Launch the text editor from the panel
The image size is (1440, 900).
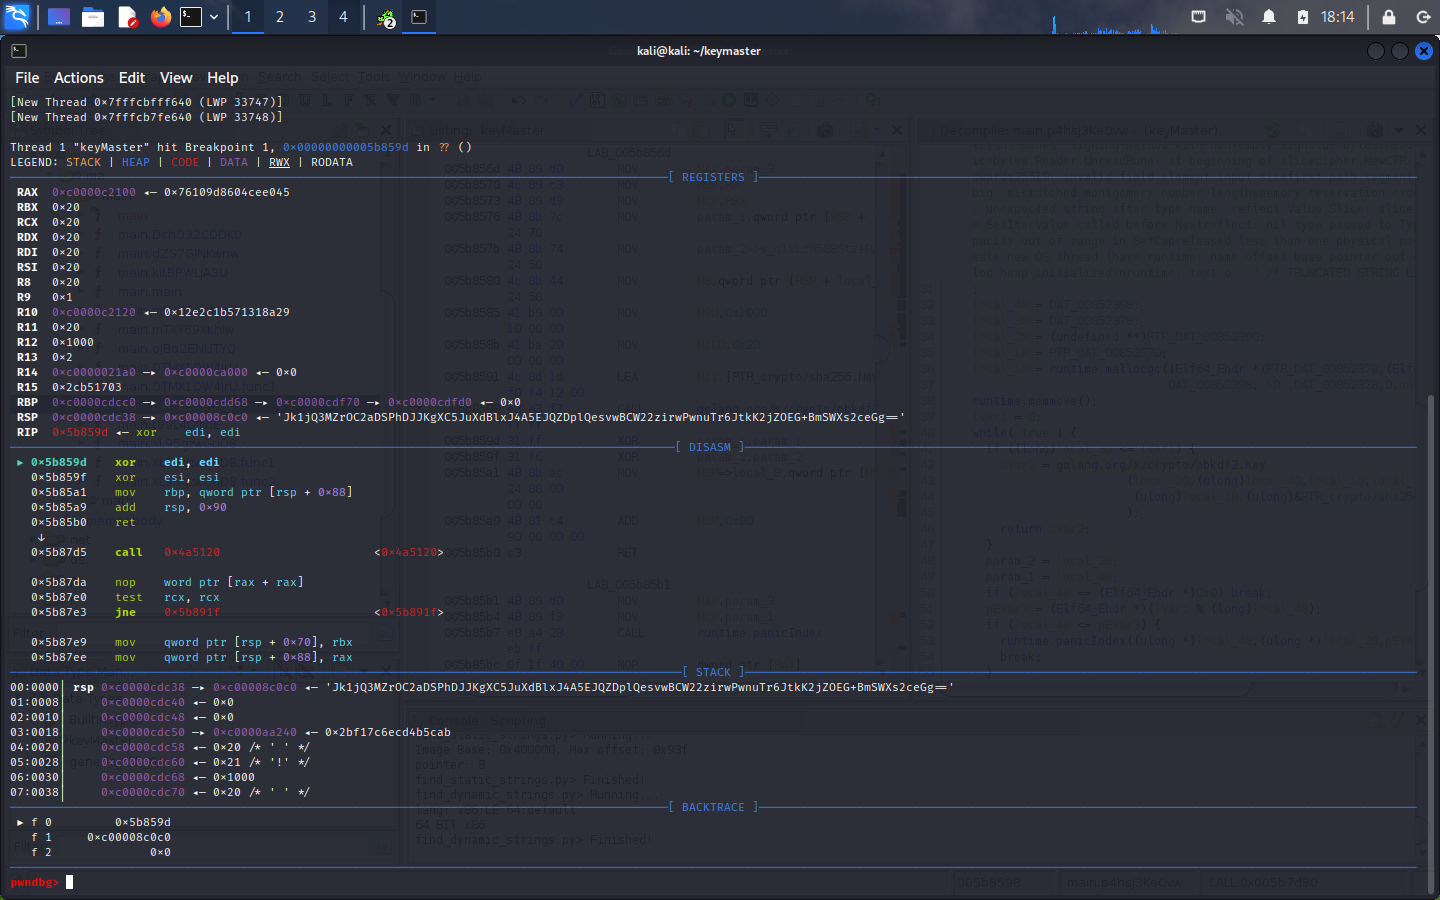(x=127, y=17)
